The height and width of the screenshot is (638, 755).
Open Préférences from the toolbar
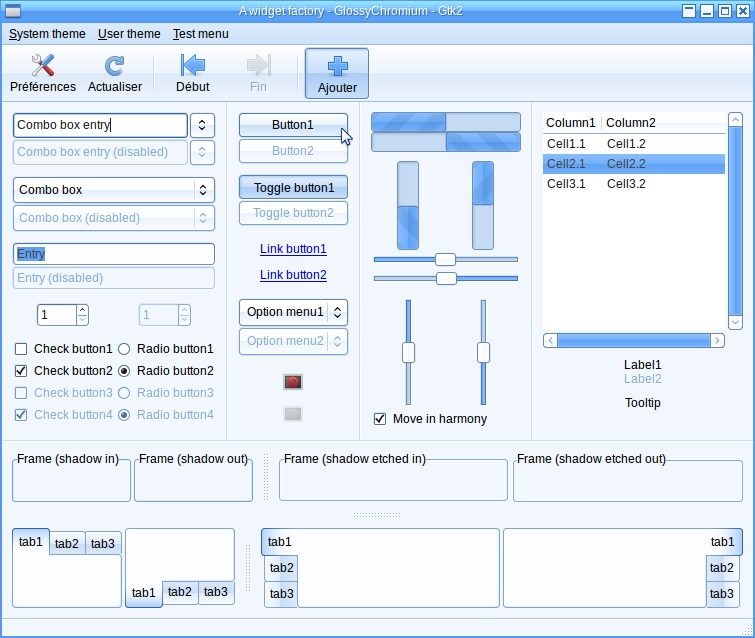coord(43,73)
